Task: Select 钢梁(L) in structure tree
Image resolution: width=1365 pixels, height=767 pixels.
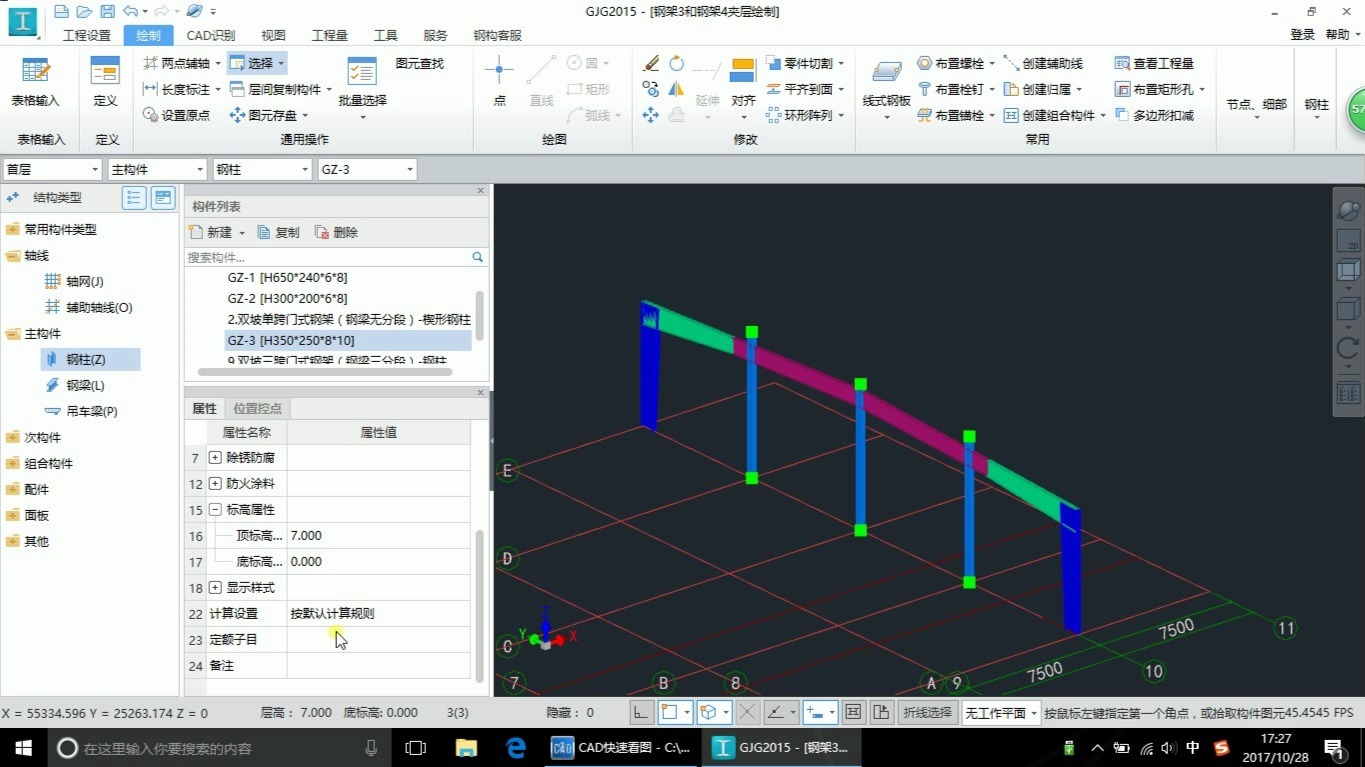Action: [x=85, y=385]
